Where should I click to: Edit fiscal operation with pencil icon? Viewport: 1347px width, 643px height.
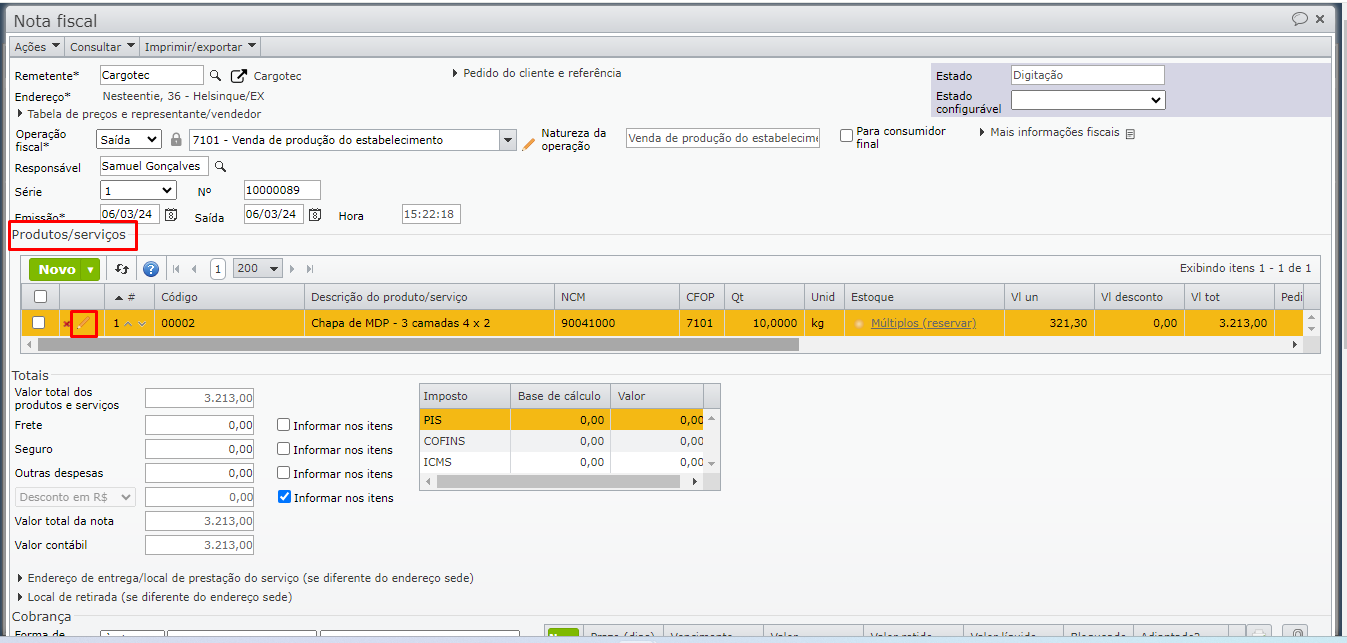529,144
